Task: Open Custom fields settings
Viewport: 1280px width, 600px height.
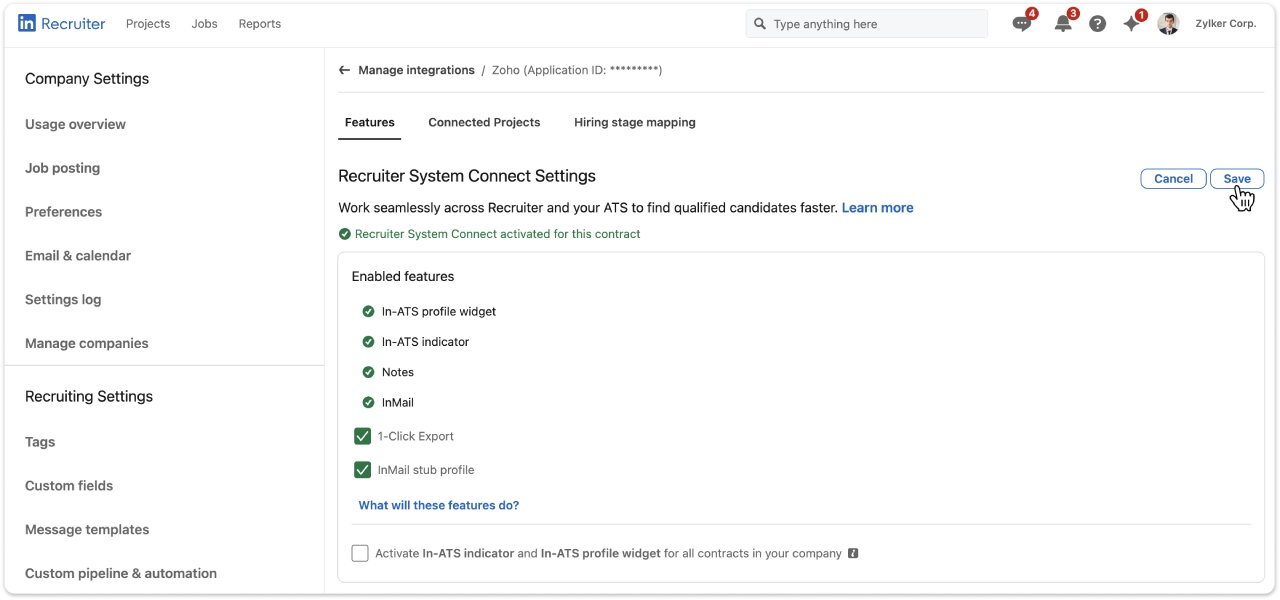Action: [x=69, y=486]
